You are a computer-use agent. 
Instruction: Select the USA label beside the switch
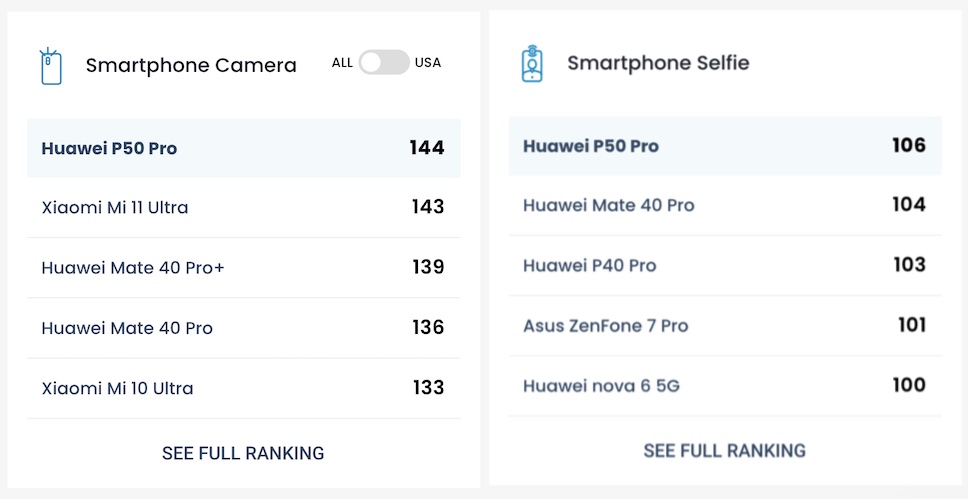pyautogui.click(x=428, y=63)
